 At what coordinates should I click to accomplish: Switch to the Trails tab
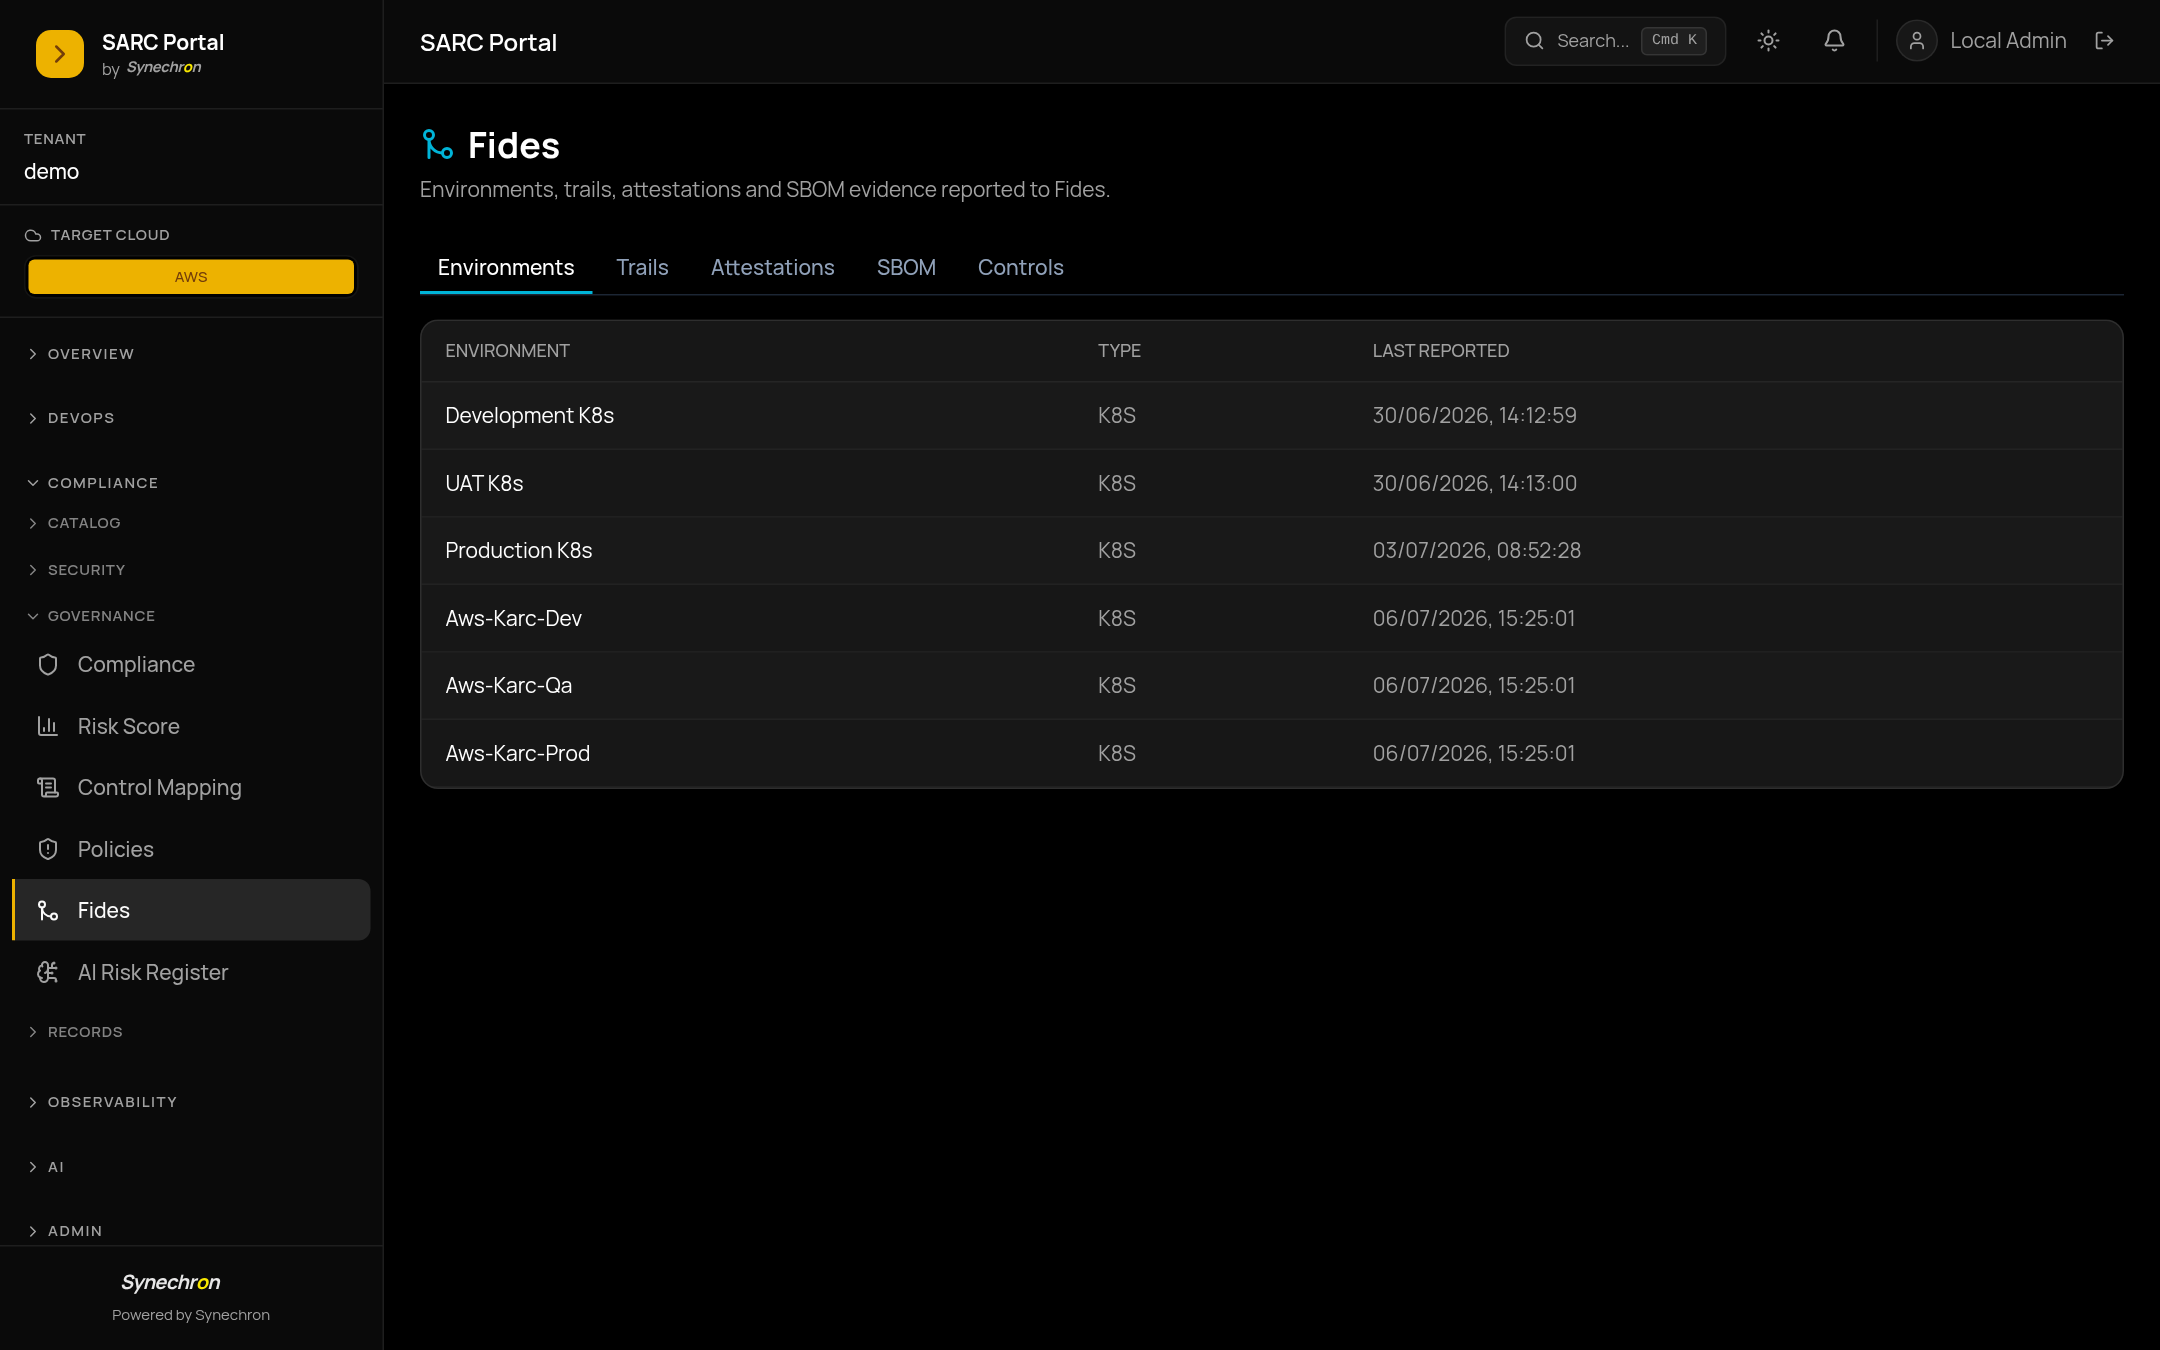(642, 267)
